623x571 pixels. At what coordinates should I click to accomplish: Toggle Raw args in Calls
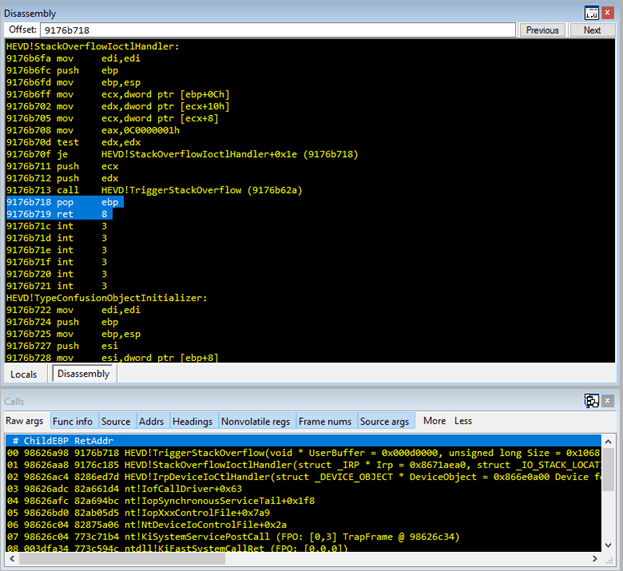point(25,421)
